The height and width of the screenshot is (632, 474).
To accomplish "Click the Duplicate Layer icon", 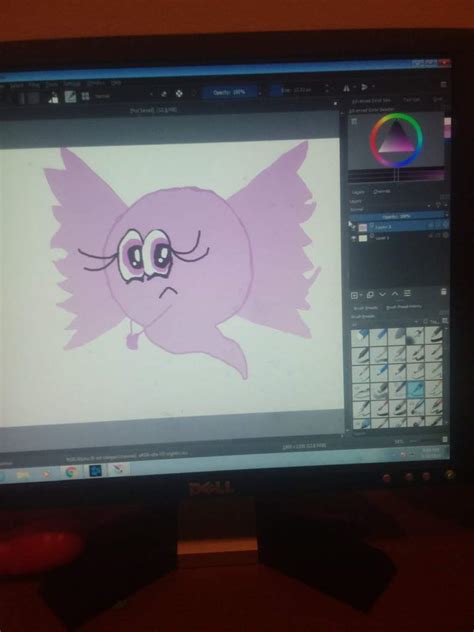I will click(x=370, y=295).
